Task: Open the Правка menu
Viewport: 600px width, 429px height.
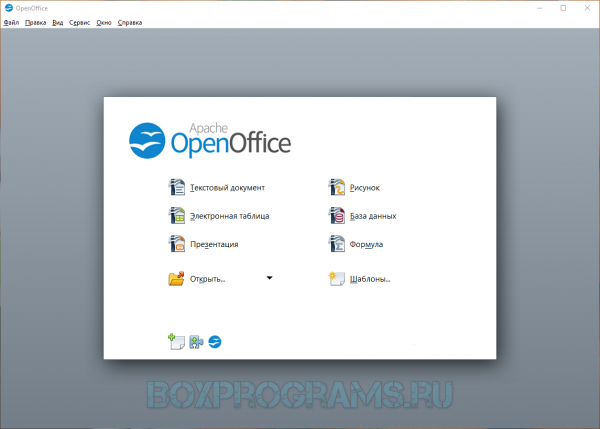Action: [36, 23]
